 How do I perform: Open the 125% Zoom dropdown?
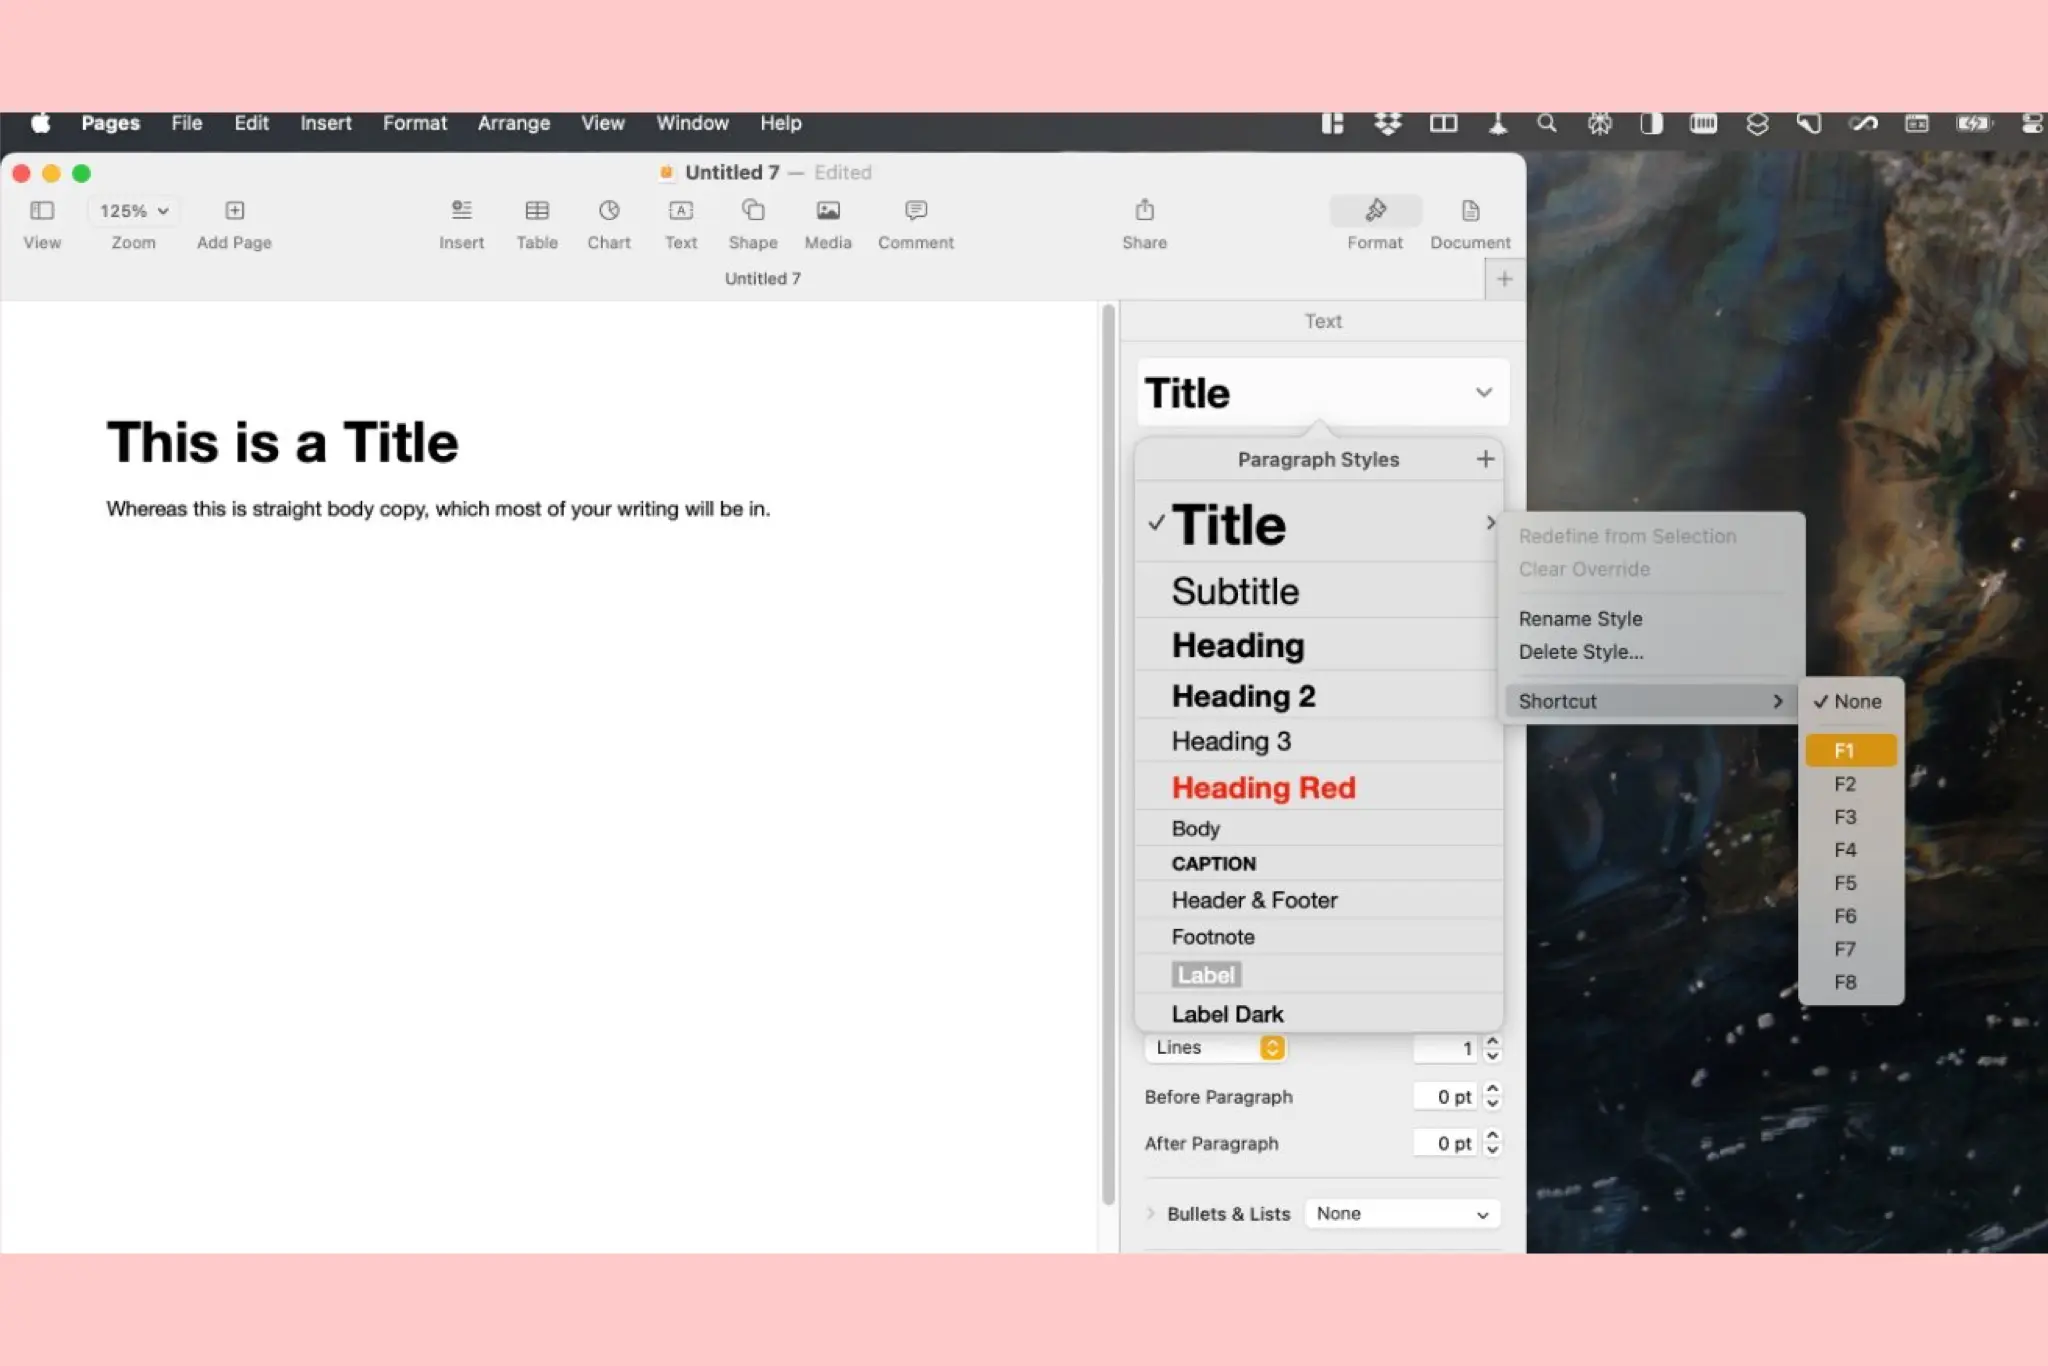click(x=133, y=211)
